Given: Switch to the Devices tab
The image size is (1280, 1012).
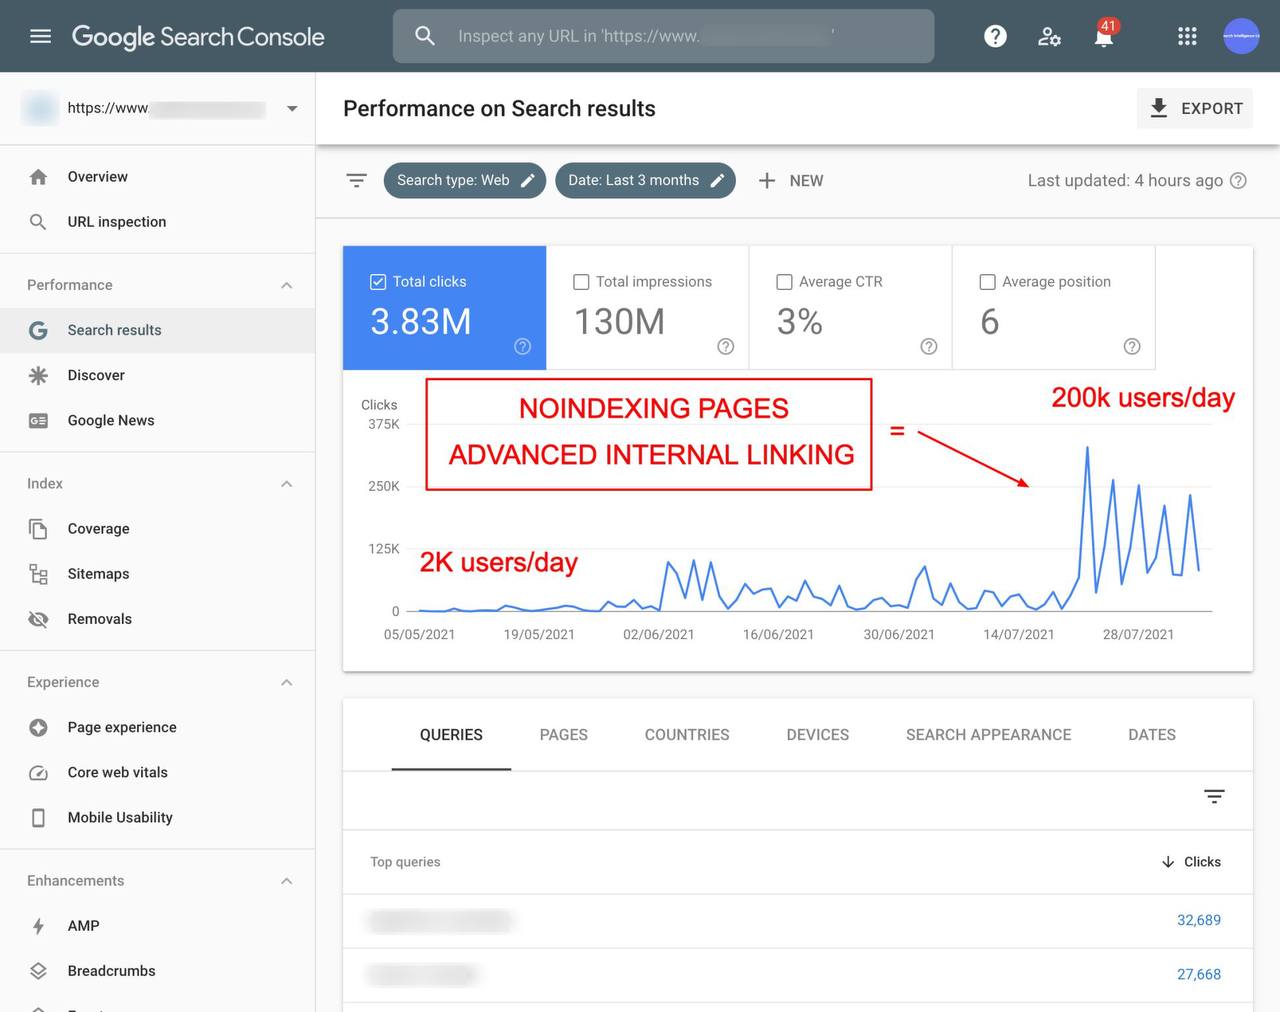Looking at the screenshot, I should click(818, 734).
